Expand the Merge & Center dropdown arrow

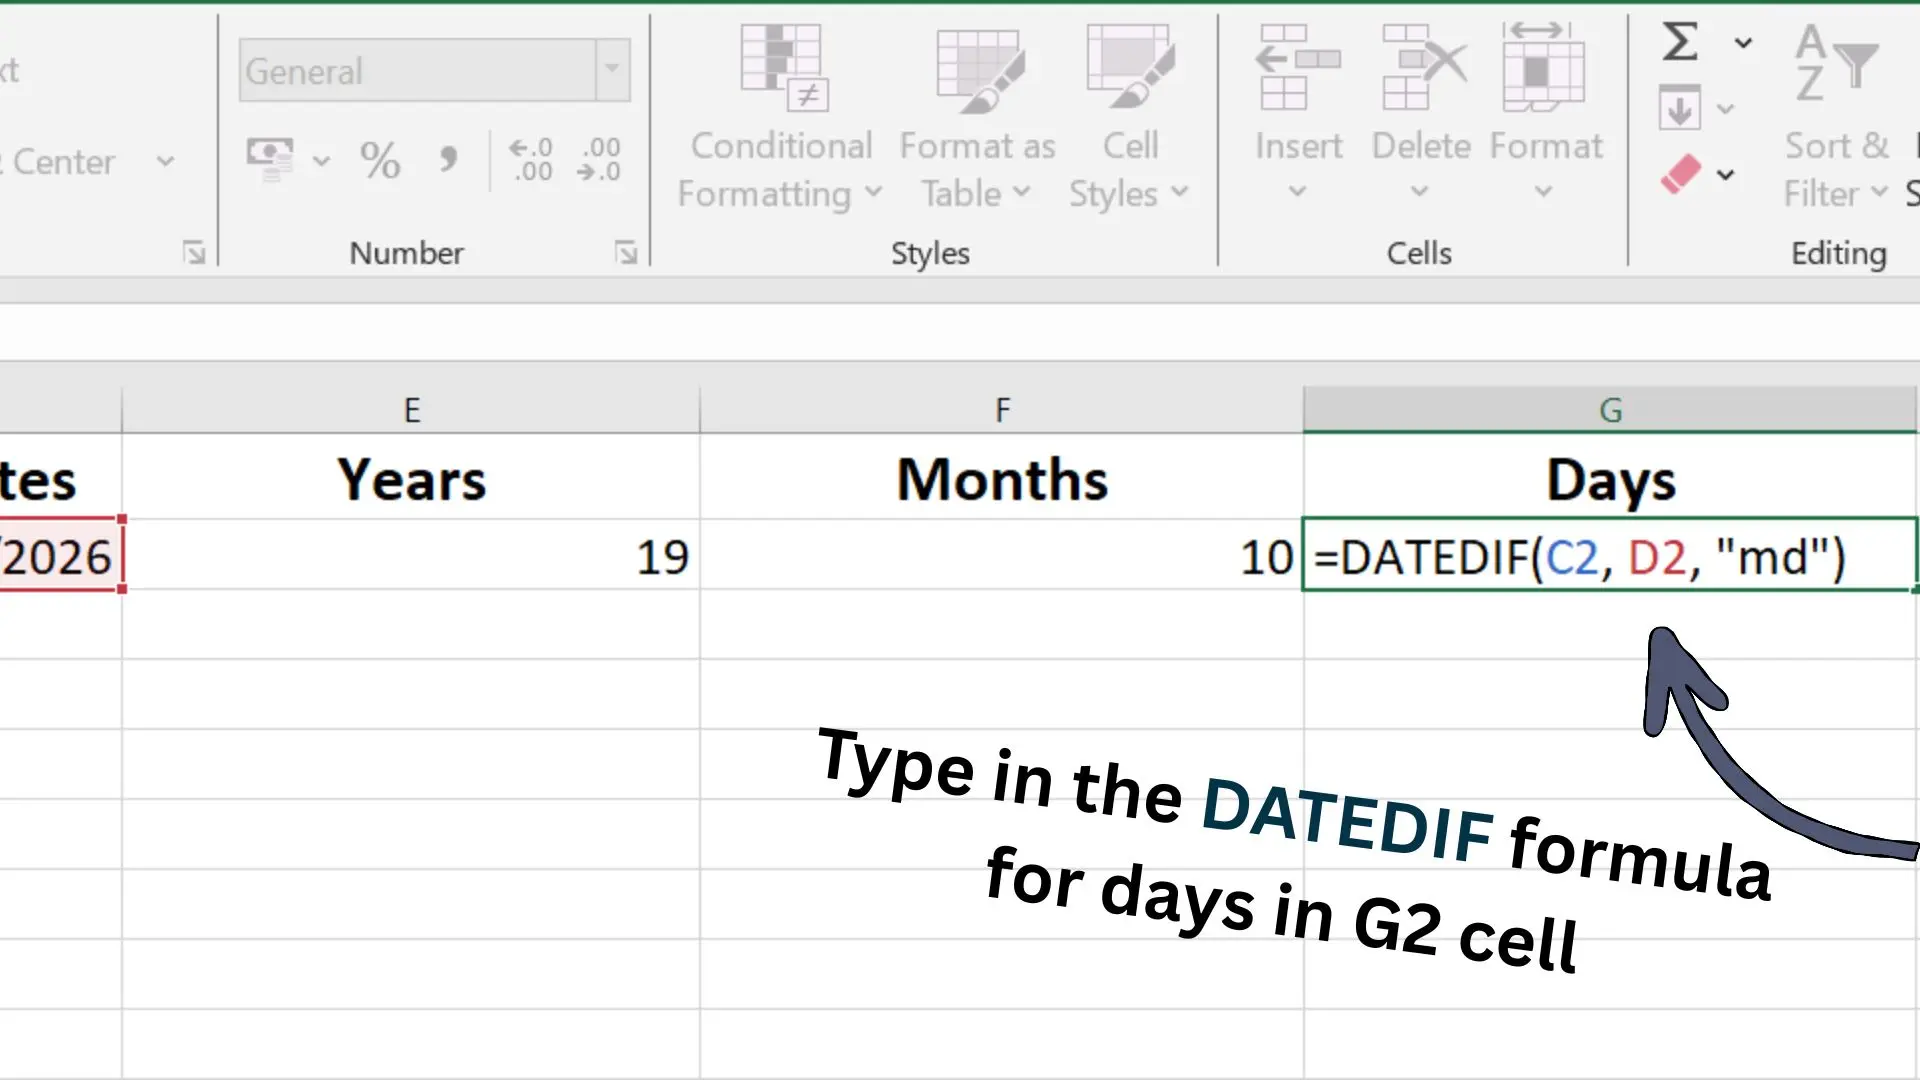tap(166, 161)
